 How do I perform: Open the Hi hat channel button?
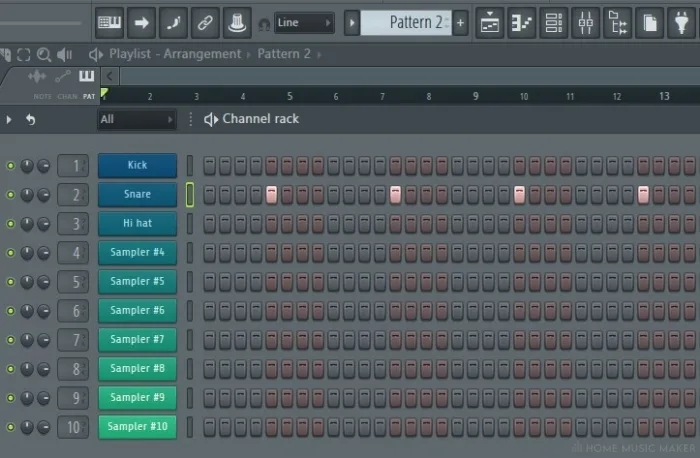coord(138,223)
